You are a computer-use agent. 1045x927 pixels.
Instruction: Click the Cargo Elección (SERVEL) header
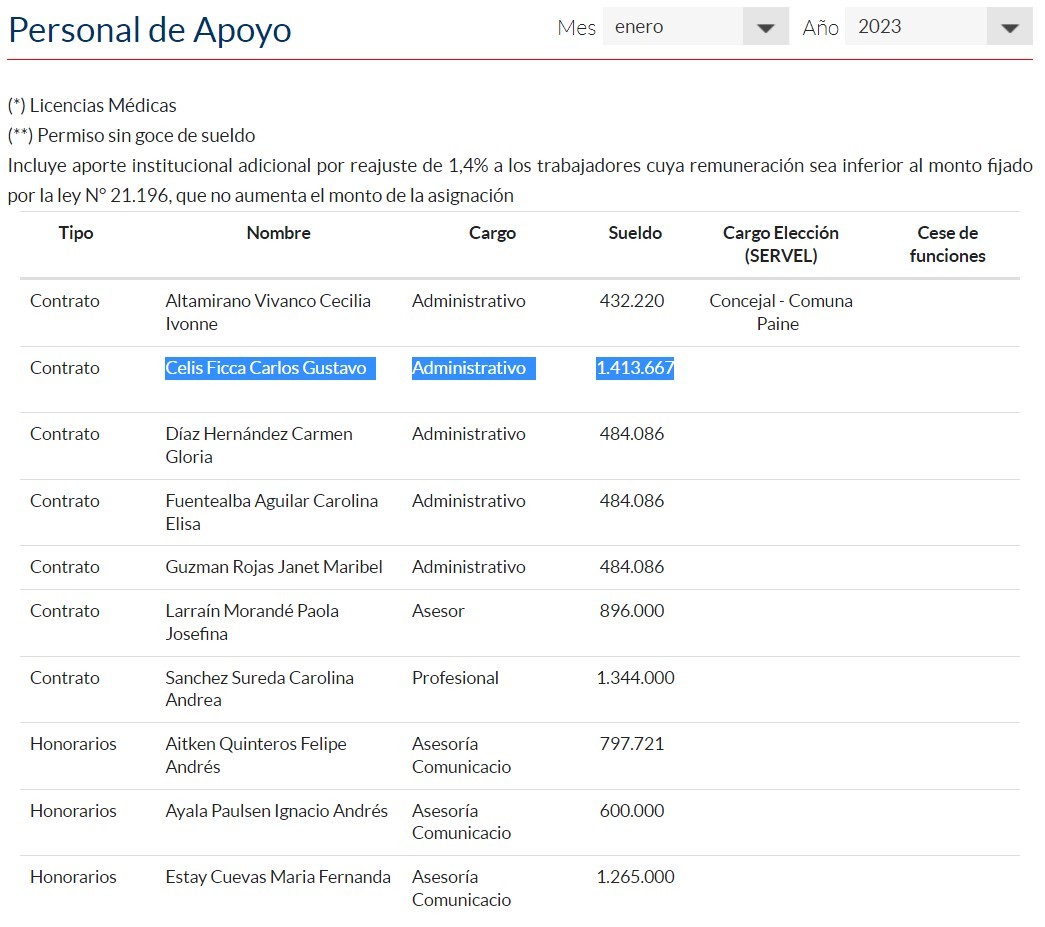click(780, 244)
